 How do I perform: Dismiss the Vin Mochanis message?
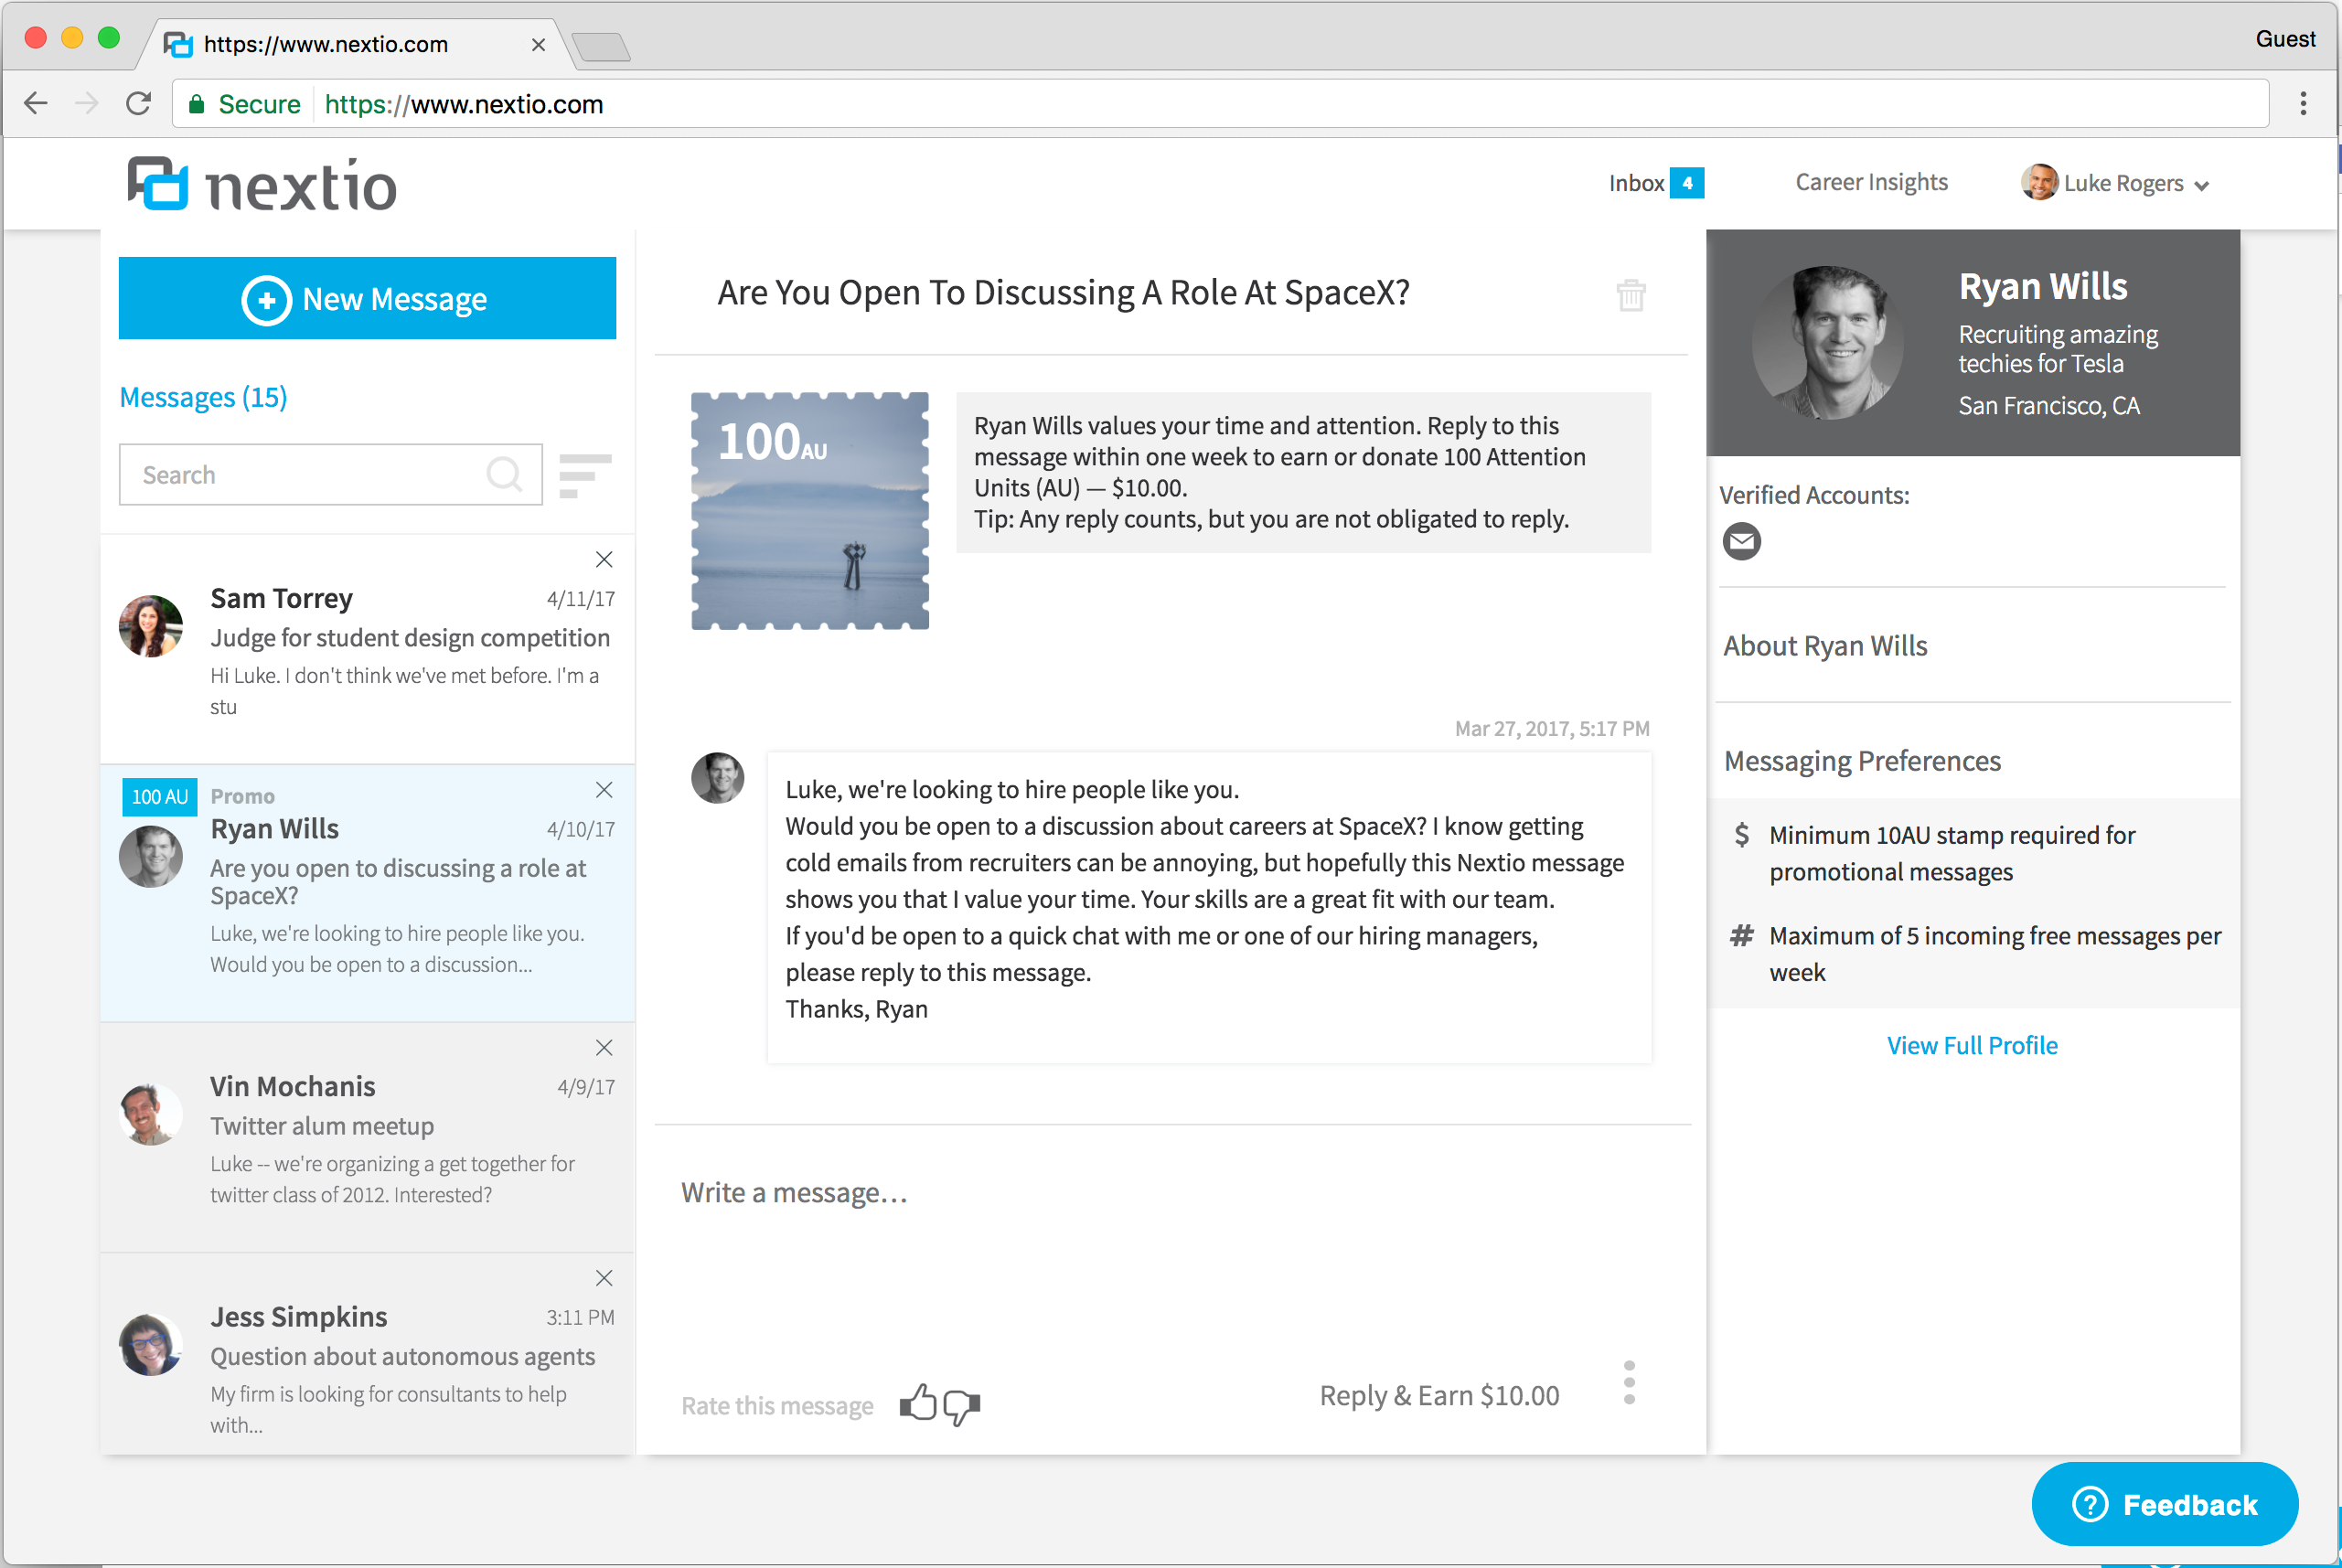(604, 1047)
